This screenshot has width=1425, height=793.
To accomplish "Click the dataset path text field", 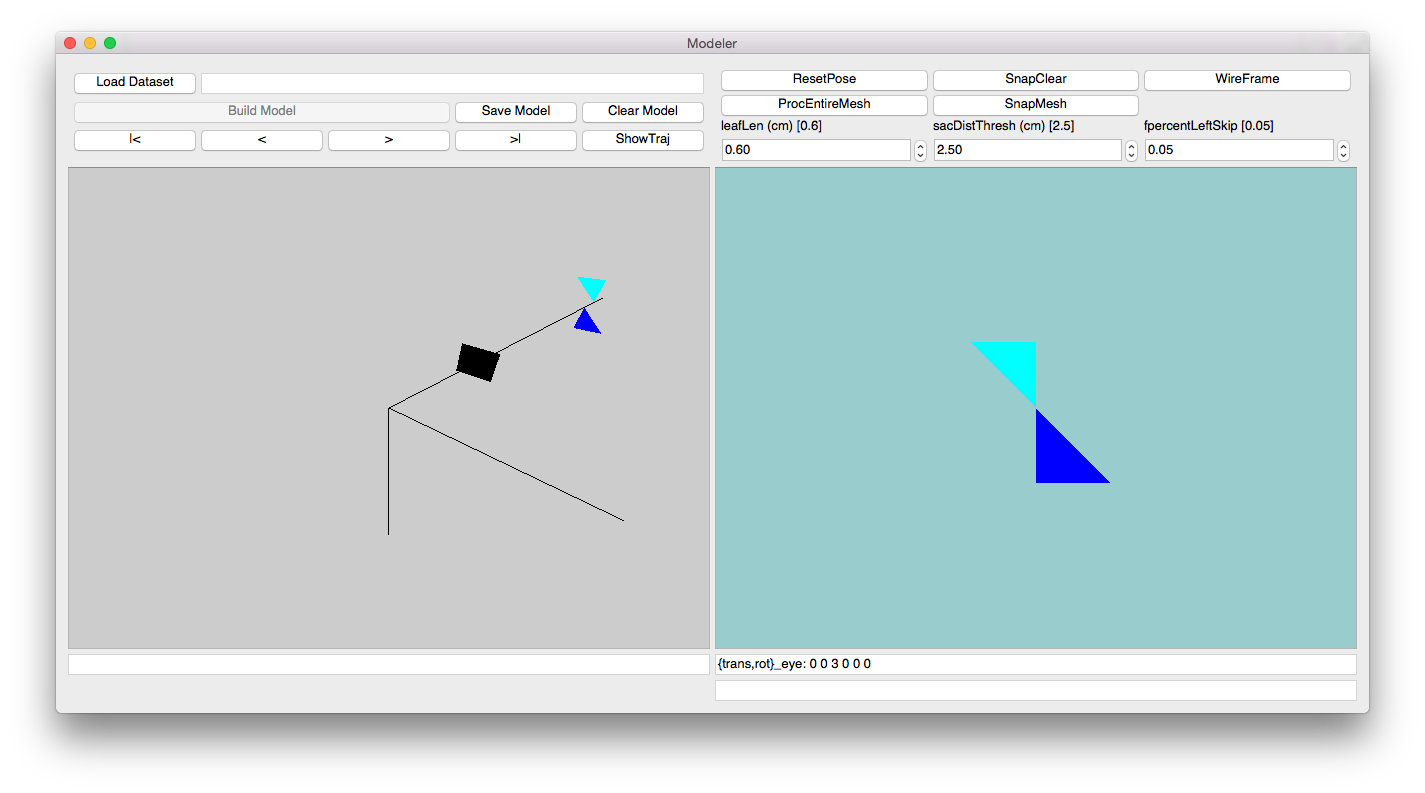I will click(x=452, y=83).
